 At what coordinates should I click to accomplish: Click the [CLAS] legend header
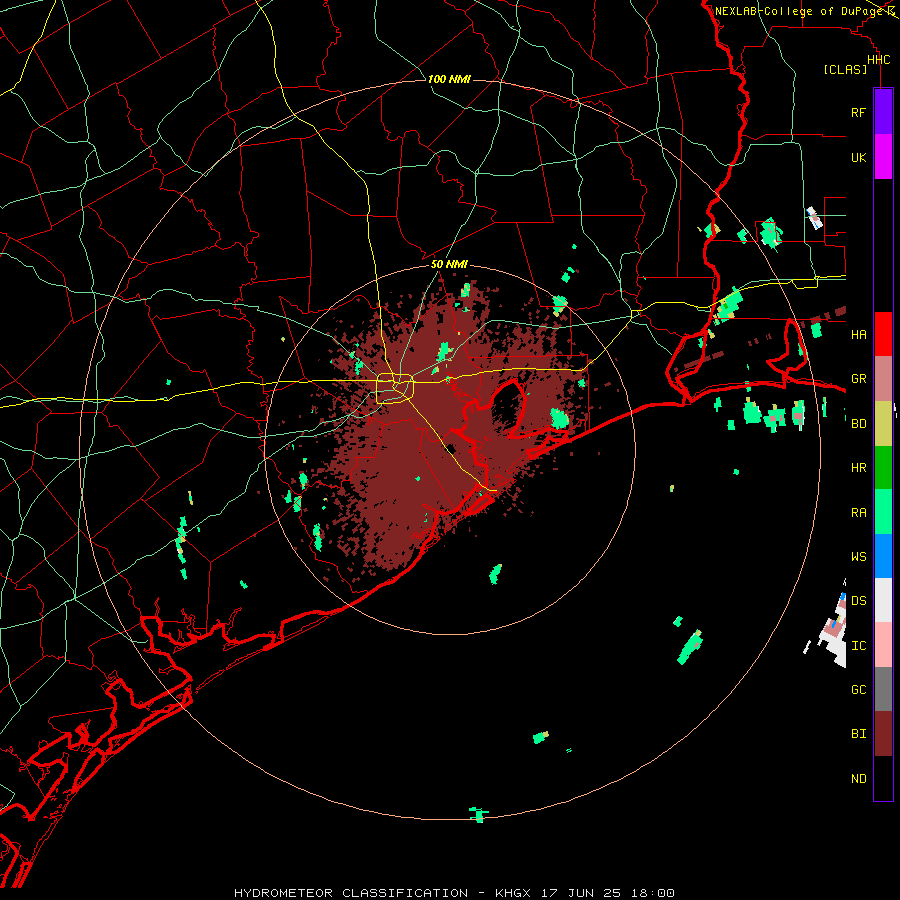(x=845, y=69)
